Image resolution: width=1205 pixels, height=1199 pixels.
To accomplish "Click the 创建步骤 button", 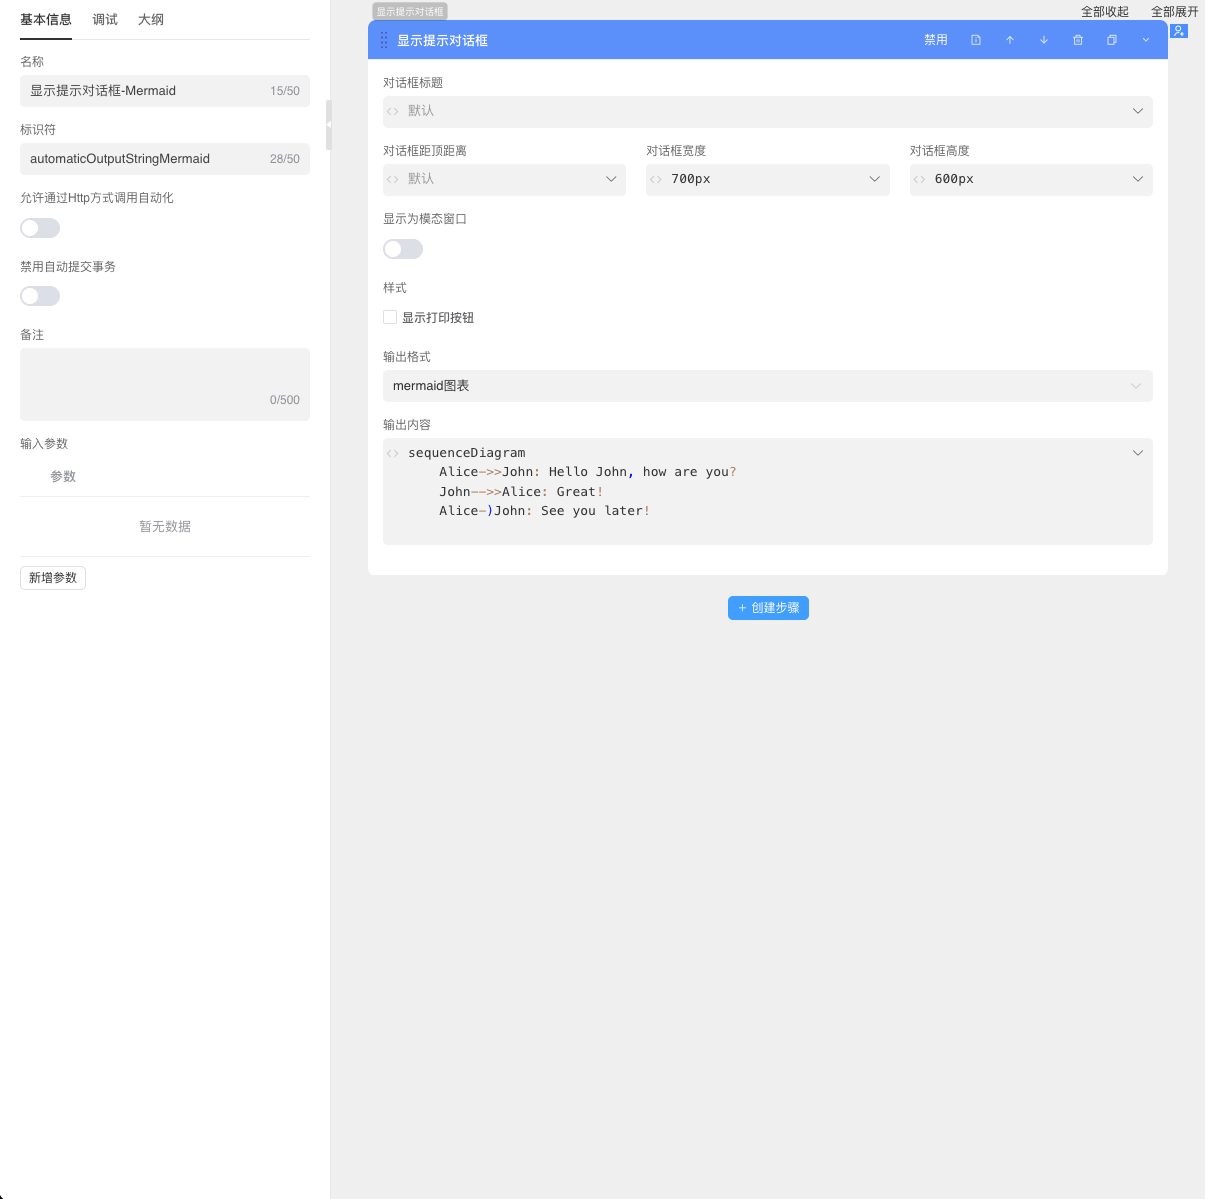I will pyautogui.click(x=768, y=608).
